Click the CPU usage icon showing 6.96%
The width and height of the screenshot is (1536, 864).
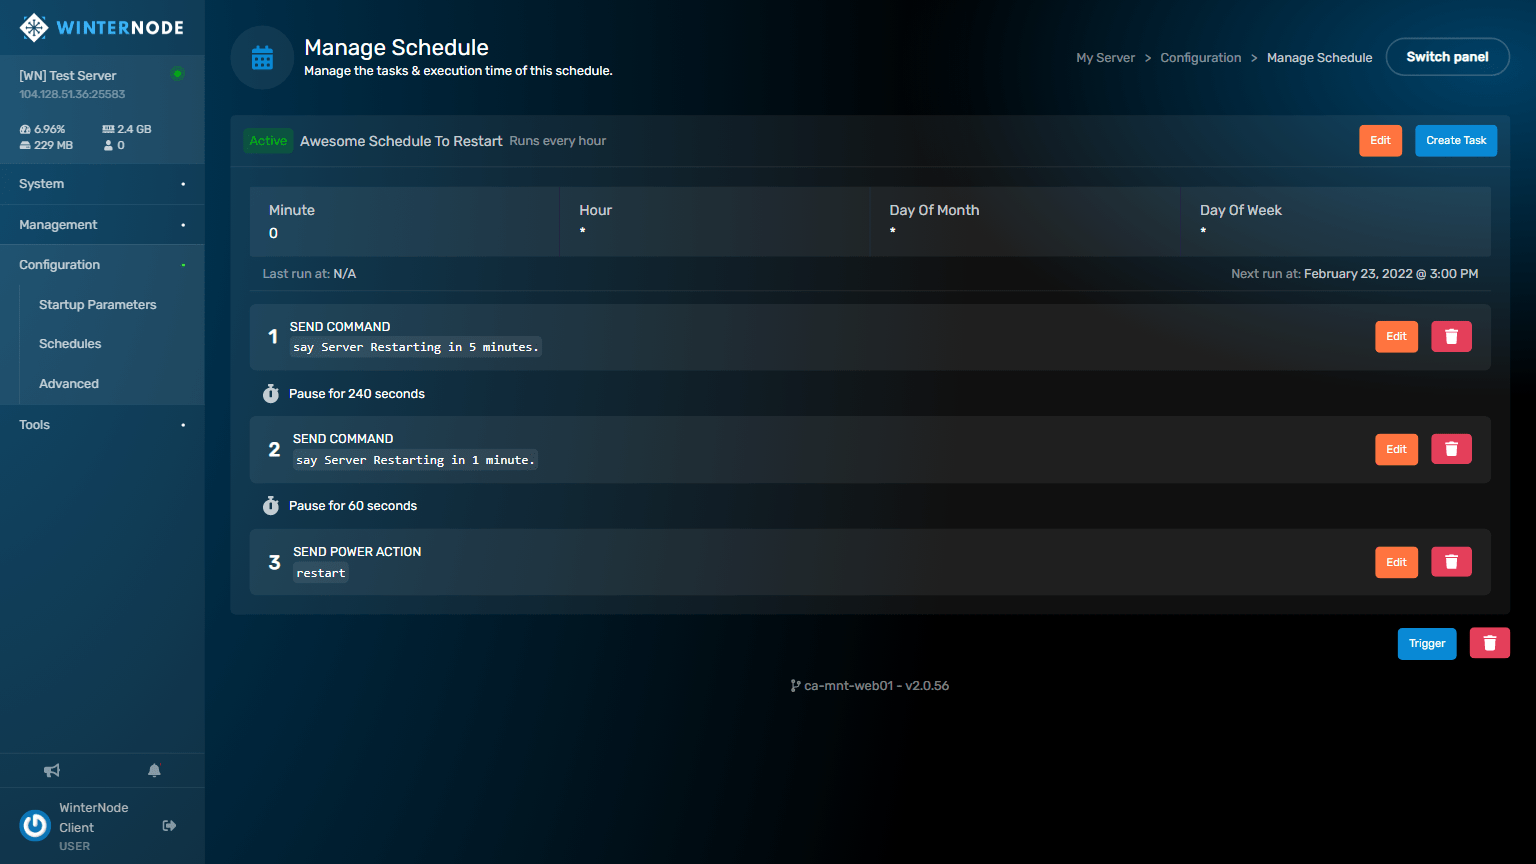[25, 129]
